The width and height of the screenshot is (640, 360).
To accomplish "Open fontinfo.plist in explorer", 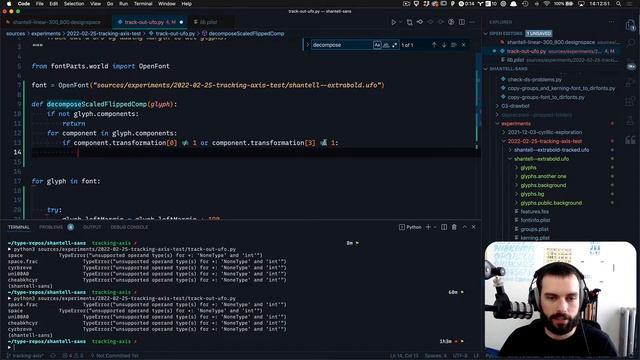I will click(x=535, y=220).
